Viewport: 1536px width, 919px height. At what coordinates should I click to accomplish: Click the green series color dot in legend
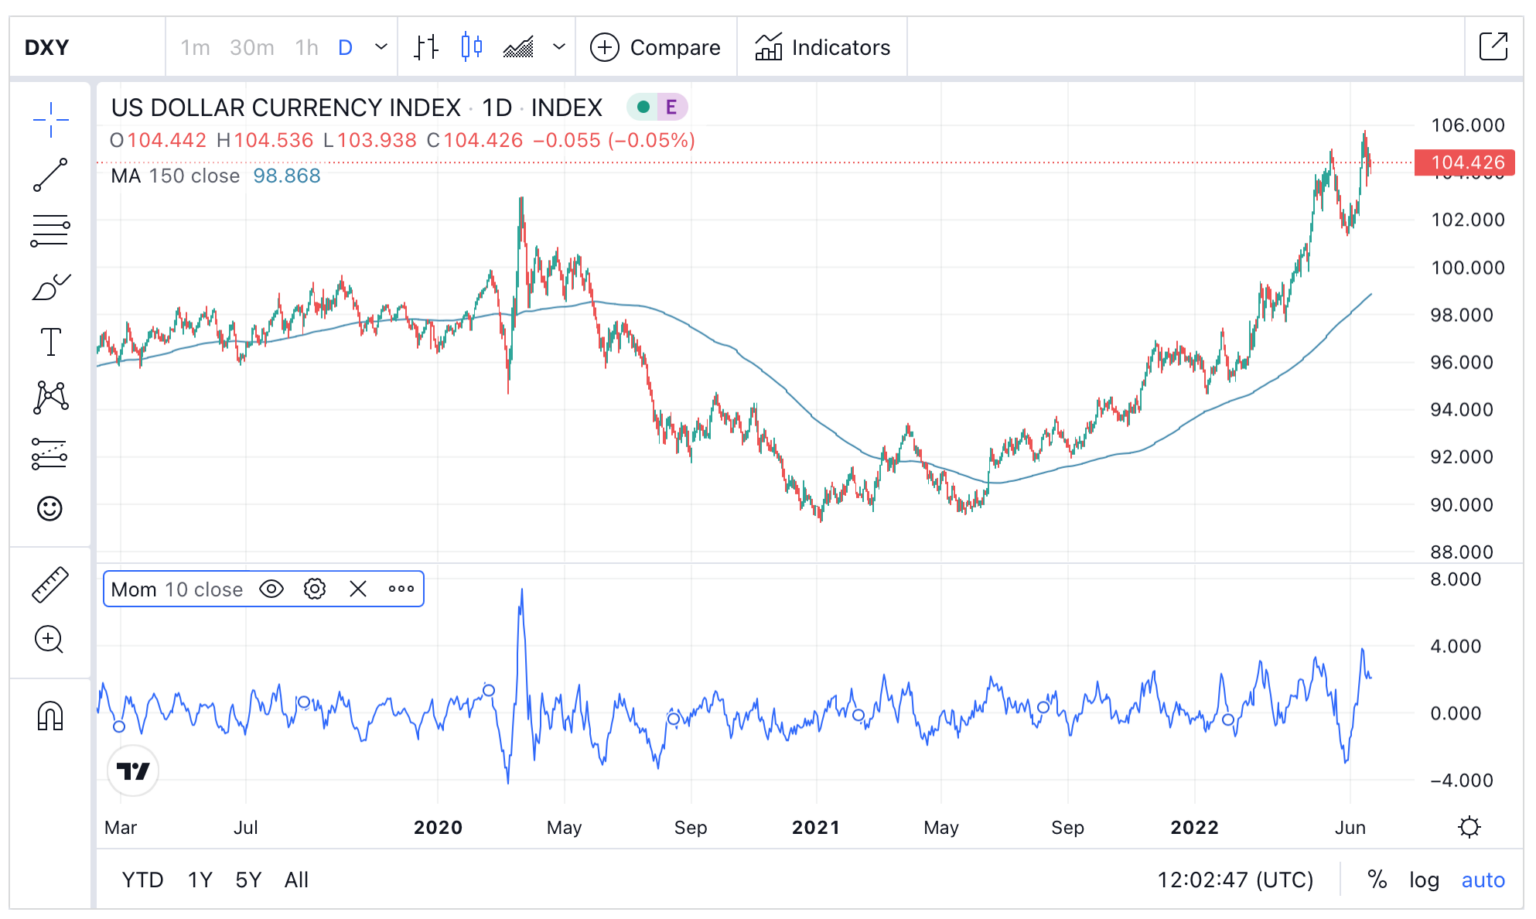tap(643, 106)
